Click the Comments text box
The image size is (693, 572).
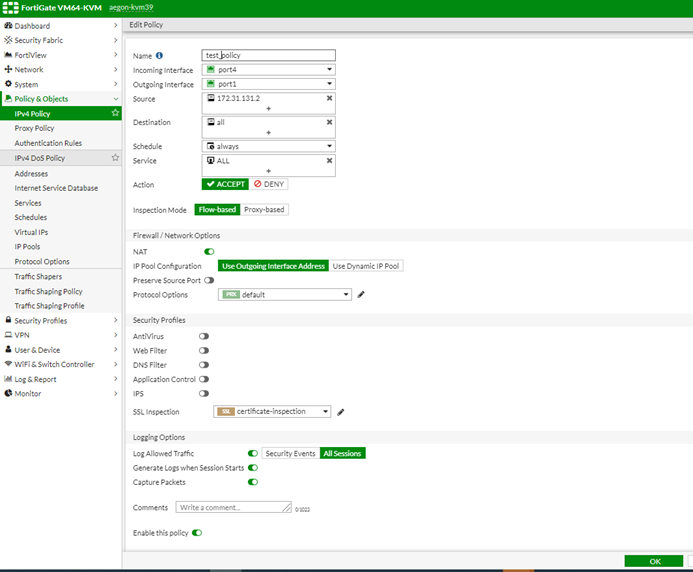coord(234,507)
